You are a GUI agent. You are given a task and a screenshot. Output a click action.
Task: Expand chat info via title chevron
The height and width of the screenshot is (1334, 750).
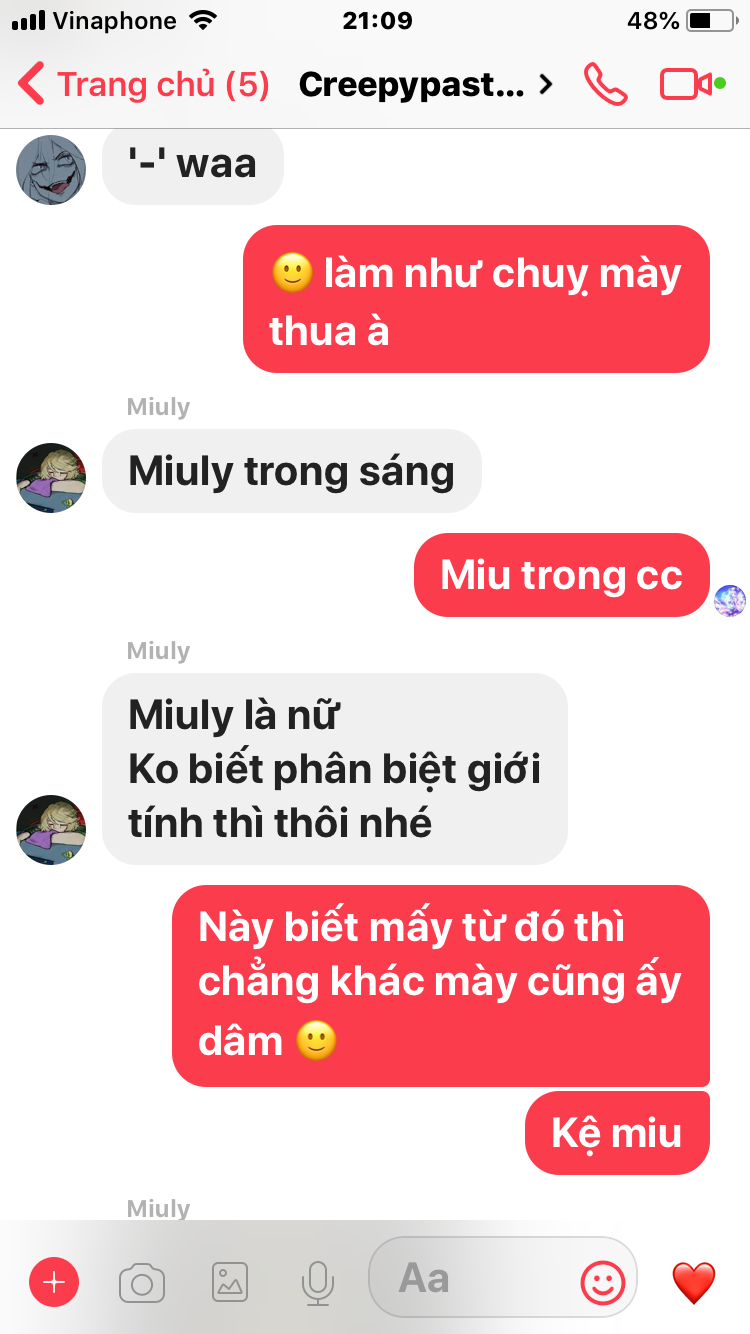(545, 85)
